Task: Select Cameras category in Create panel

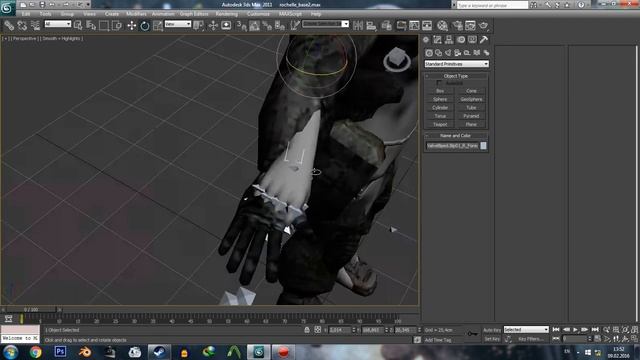Action: click(458, 53)
